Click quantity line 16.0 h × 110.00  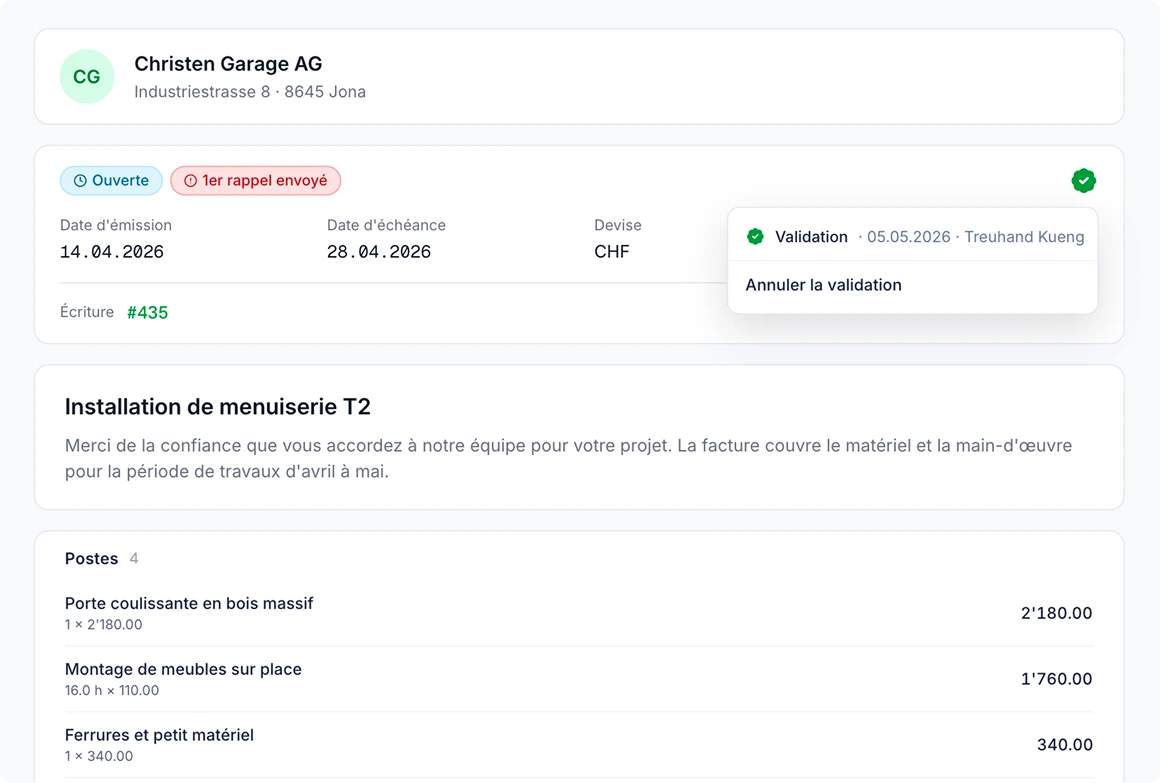112,690
